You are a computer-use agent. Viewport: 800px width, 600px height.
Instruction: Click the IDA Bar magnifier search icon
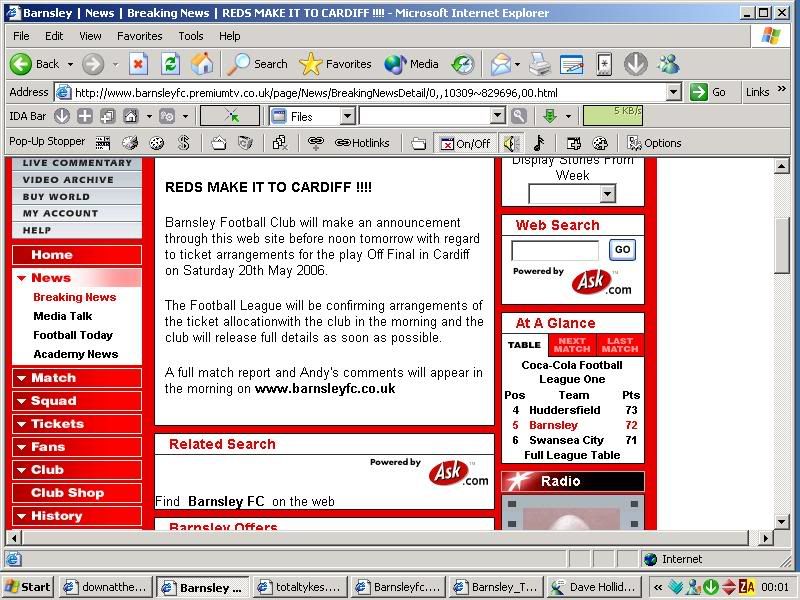pos(518,116)
